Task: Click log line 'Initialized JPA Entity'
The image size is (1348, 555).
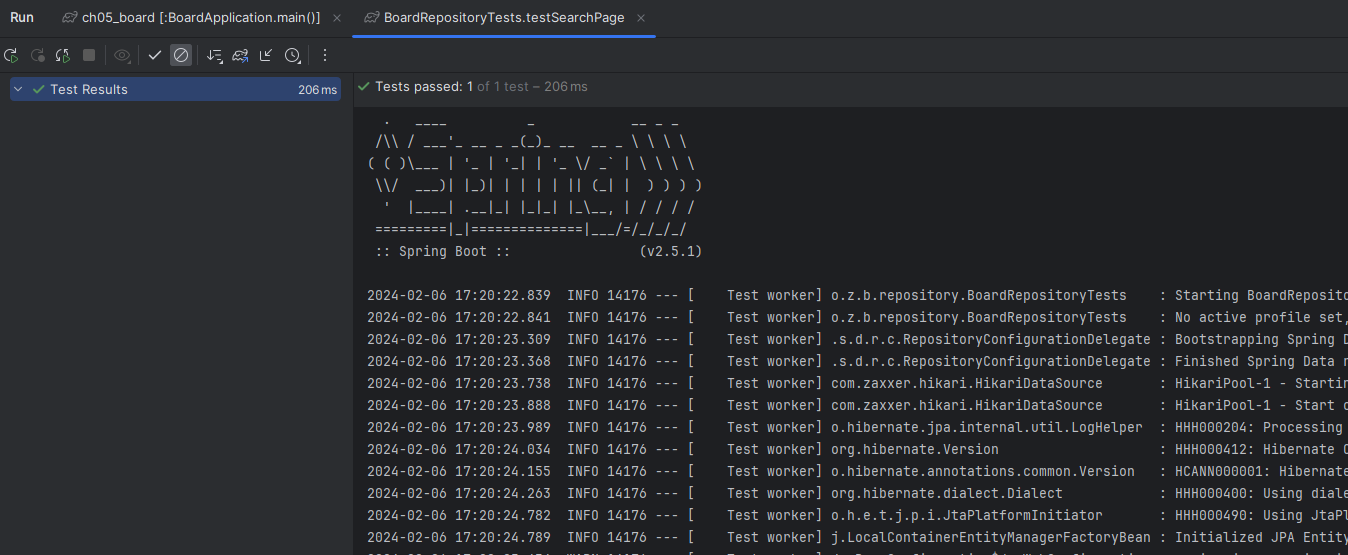Action: coord(857,537)
